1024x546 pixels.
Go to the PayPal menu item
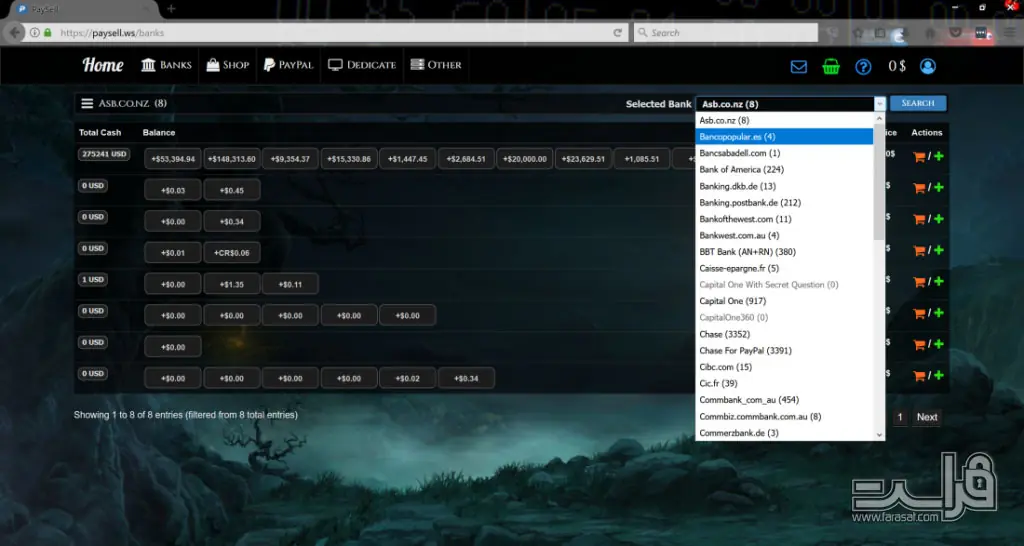[x=289, y=65]
